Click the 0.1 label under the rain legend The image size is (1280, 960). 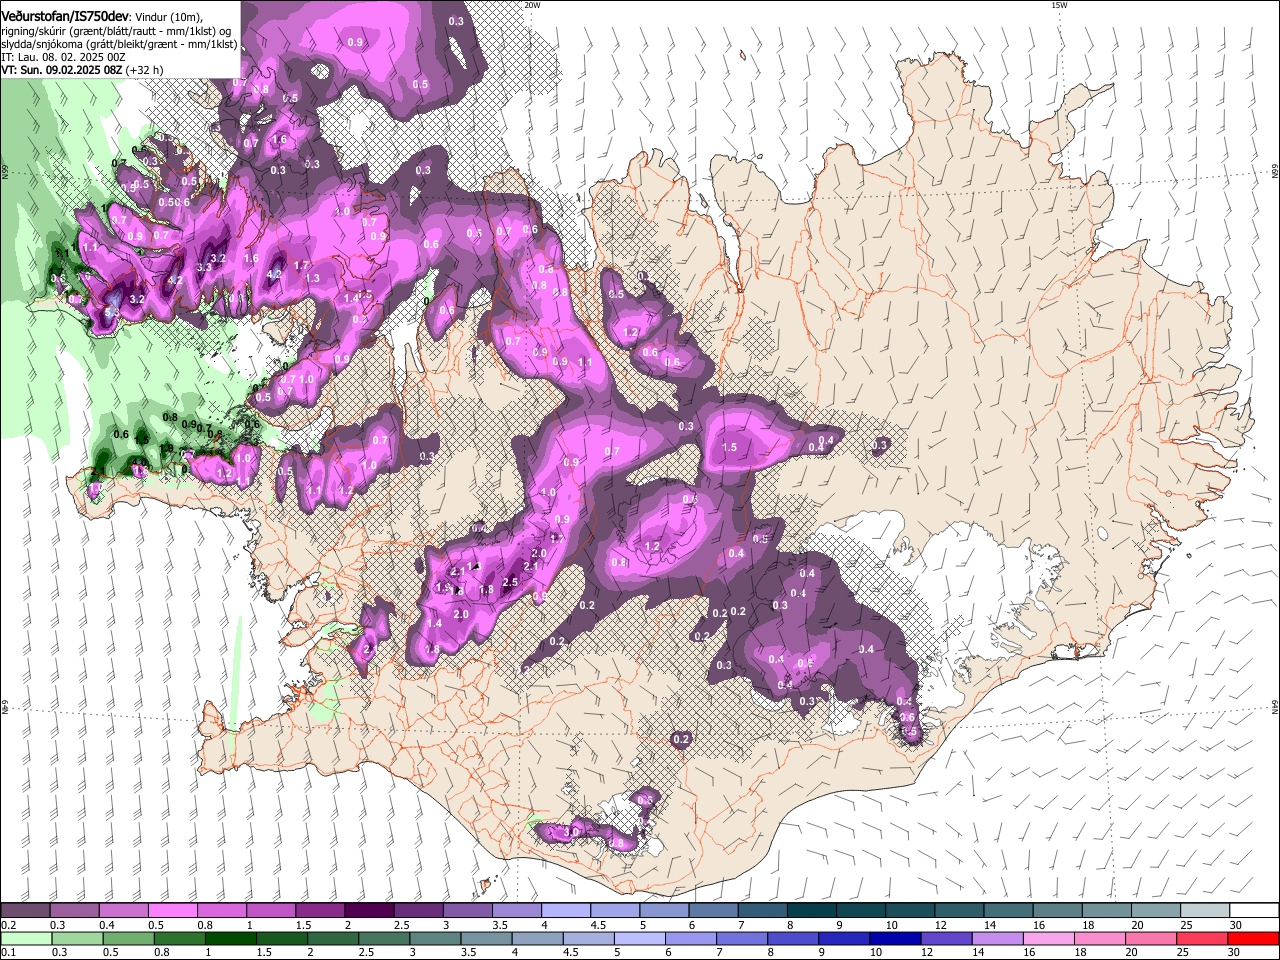coord(10,953)
